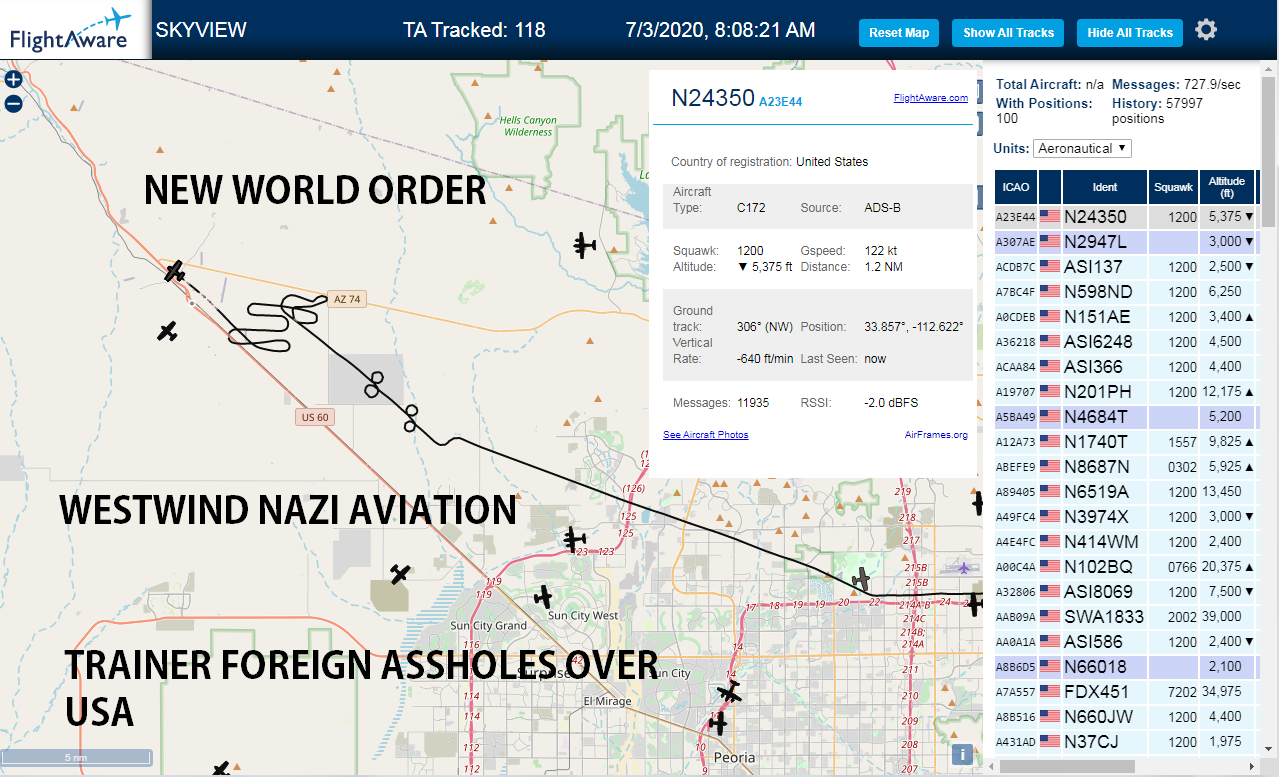Open the Units dropdown

click(1082, 148)
